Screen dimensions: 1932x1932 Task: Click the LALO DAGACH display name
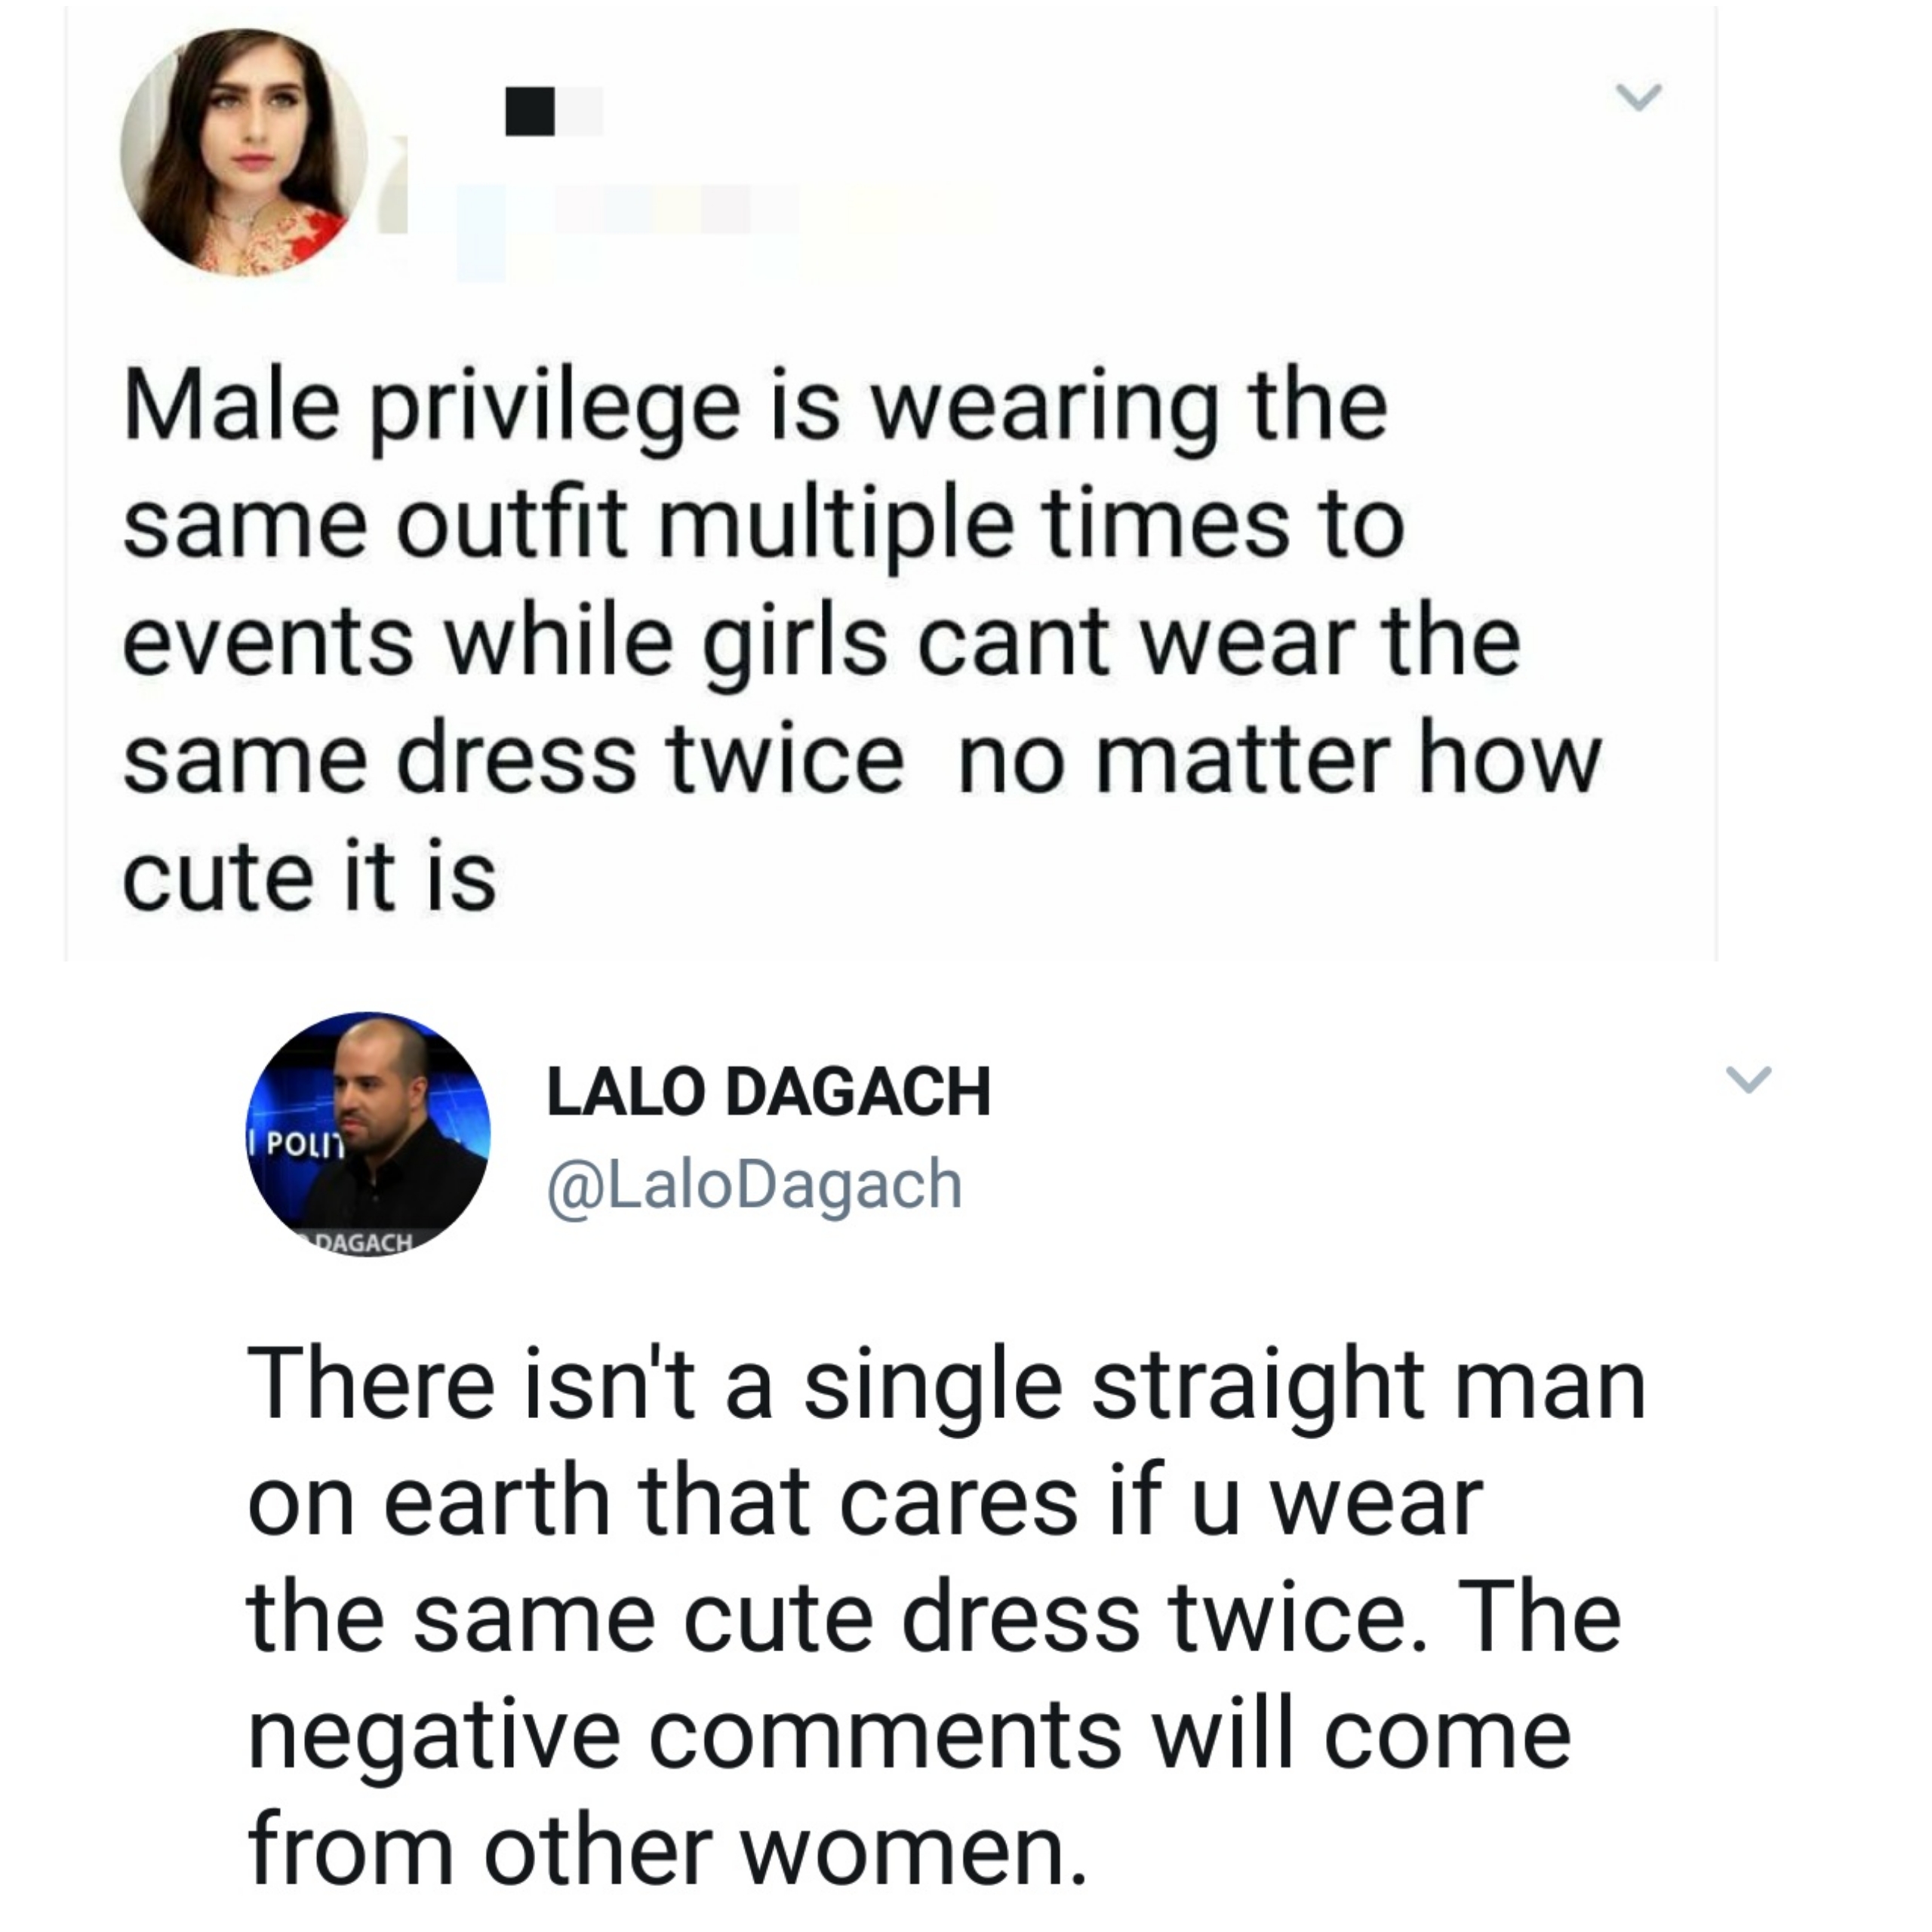768,1091
